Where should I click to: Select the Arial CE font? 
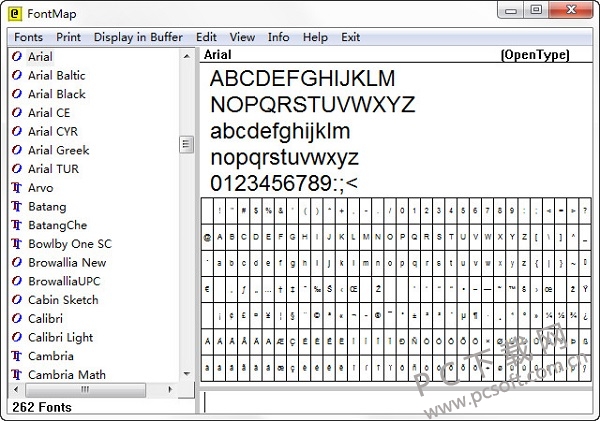[49, 113]
